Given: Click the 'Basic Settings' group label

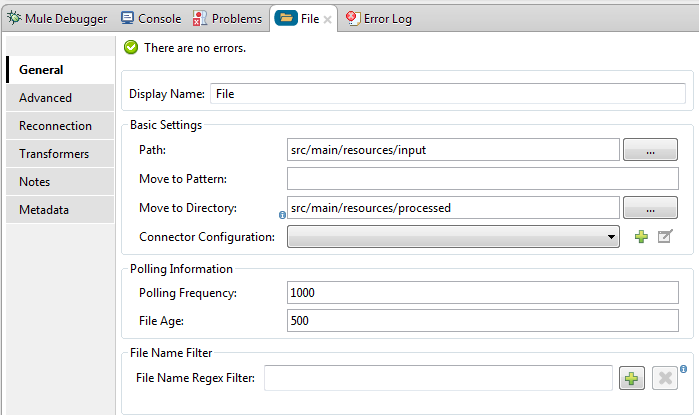Looking at the screenshot, I should (166, 125).
